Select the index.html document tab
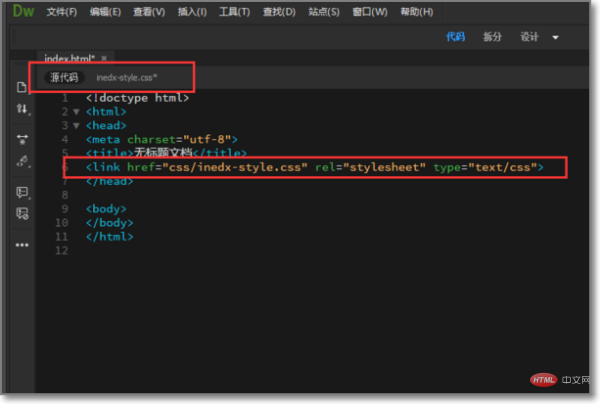 coord(70,59)
